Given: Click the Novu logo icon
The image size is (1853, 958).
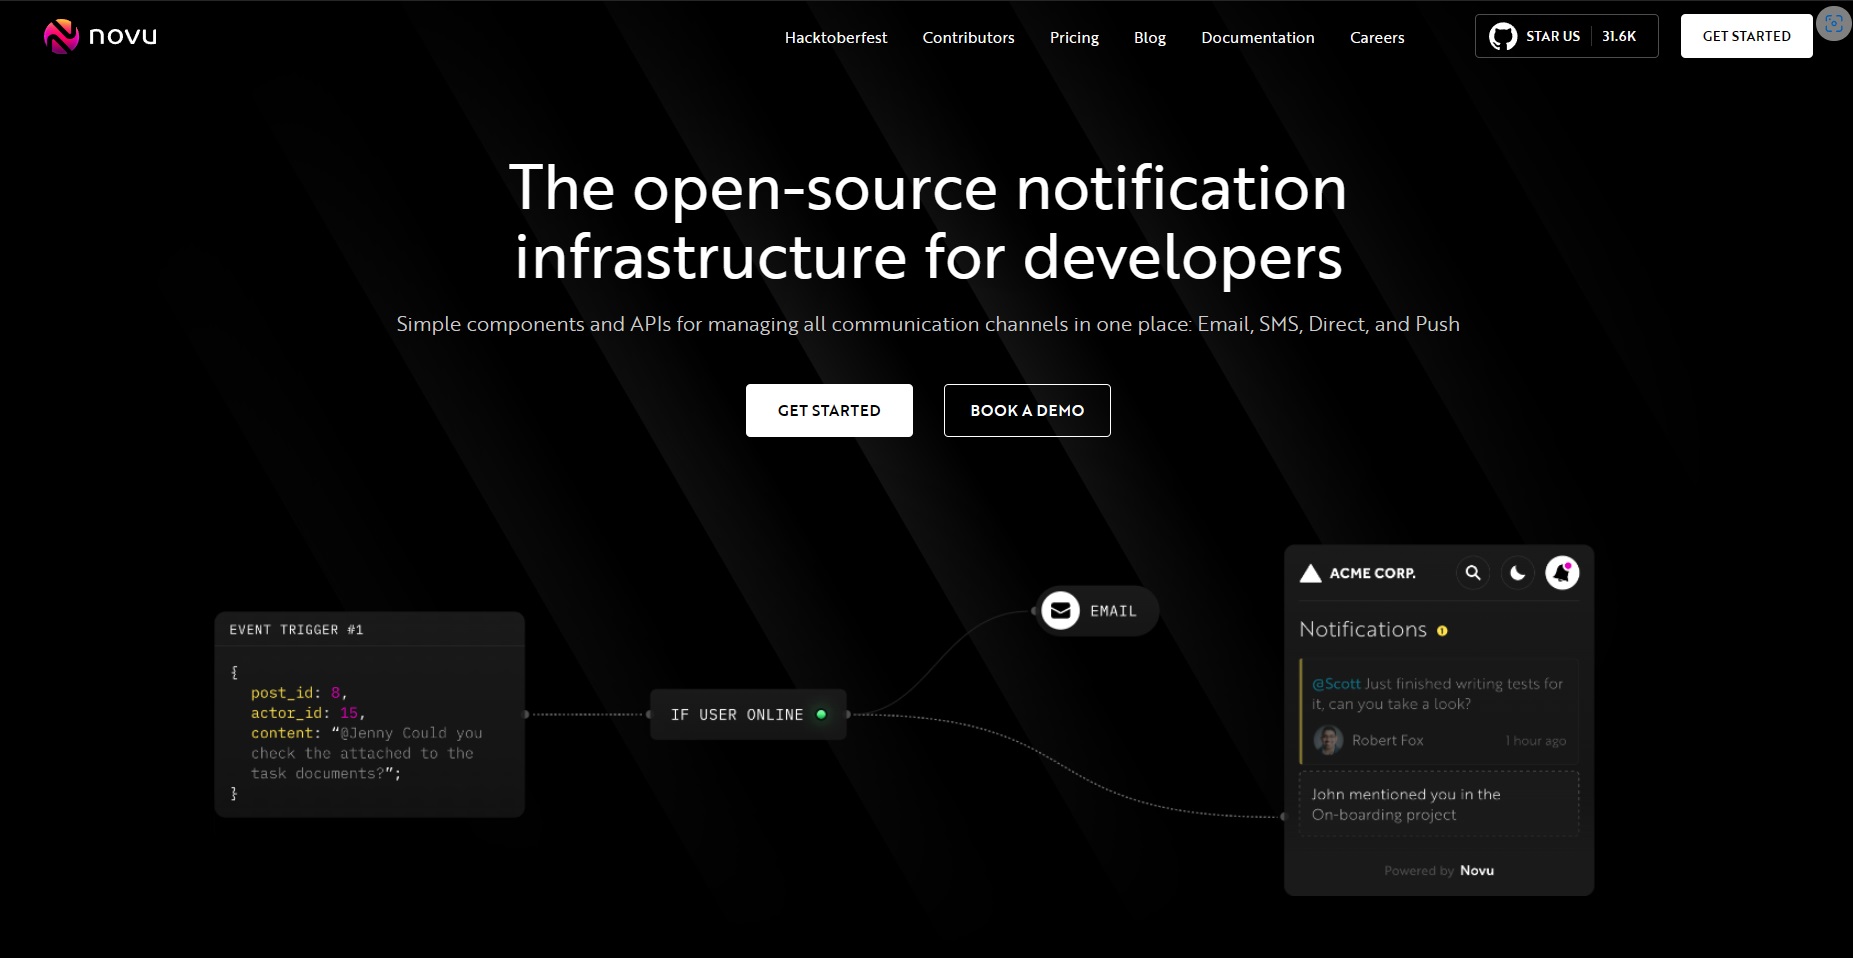Looking at the screenshot, I should point(61,36).
